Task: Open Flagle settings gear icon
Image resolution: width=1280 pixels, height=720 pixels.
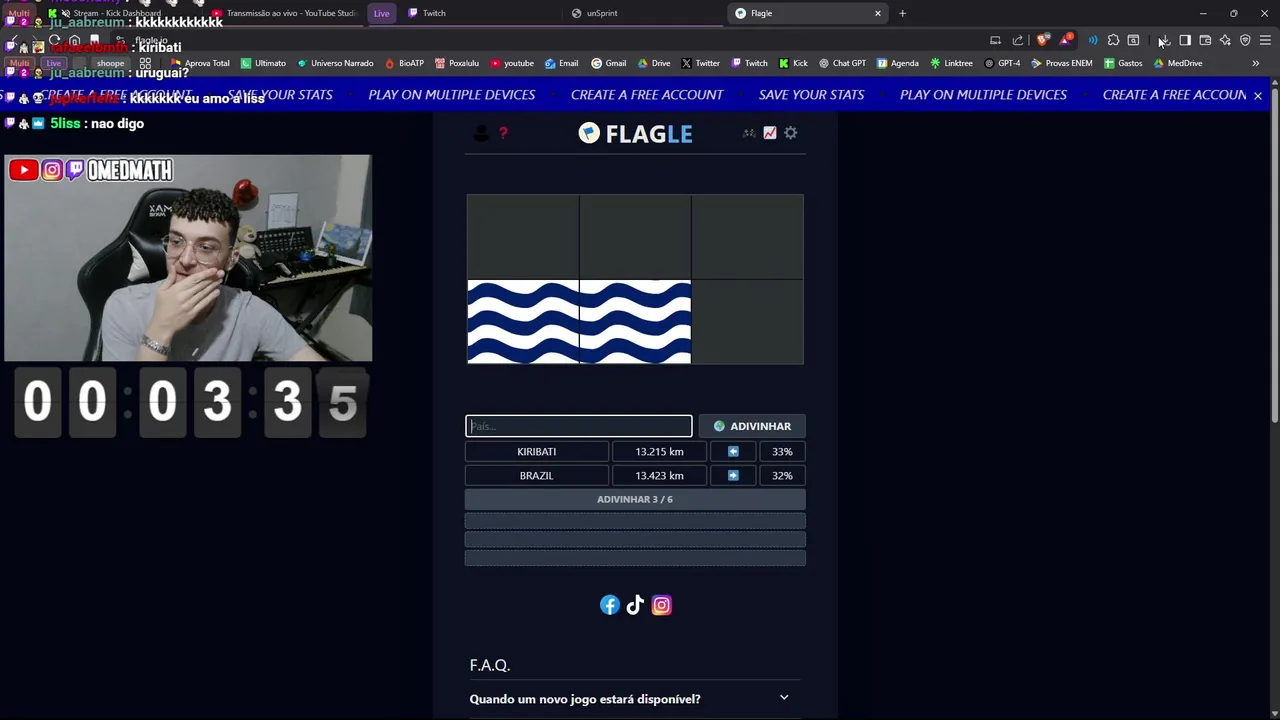Action: (791, 133)
